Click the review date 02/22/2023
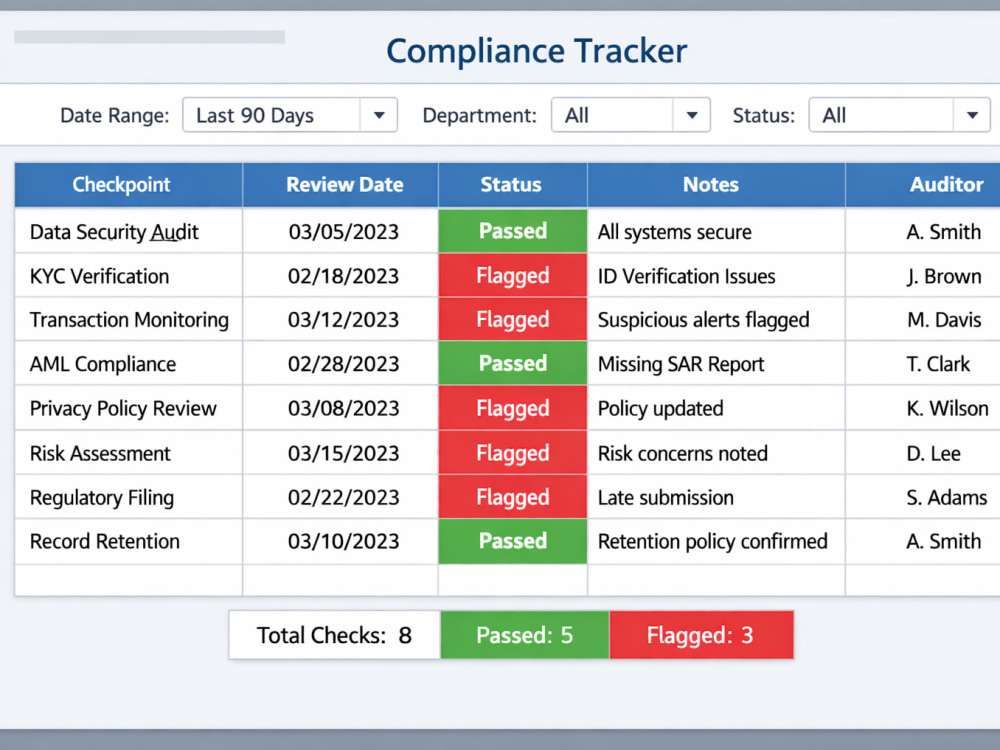 click(344, 497)
